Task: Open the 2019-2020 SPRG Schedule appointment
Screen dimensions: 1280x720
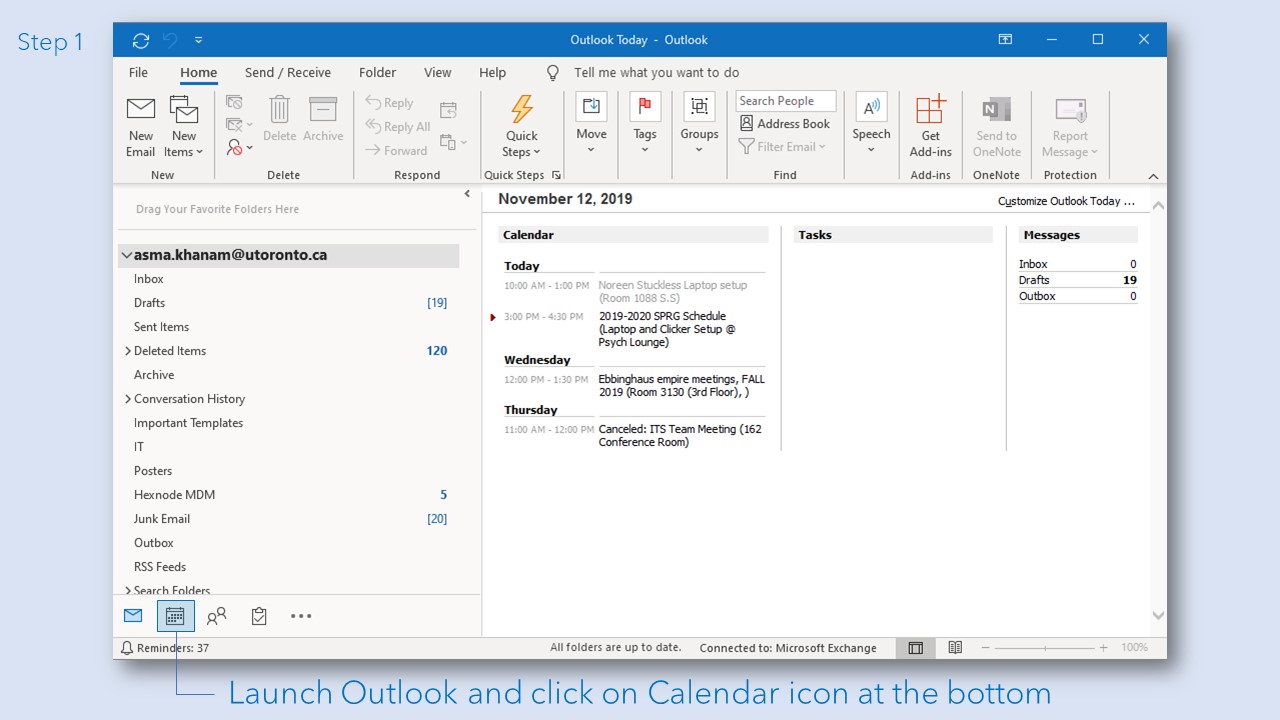Action: pos(667,329)
